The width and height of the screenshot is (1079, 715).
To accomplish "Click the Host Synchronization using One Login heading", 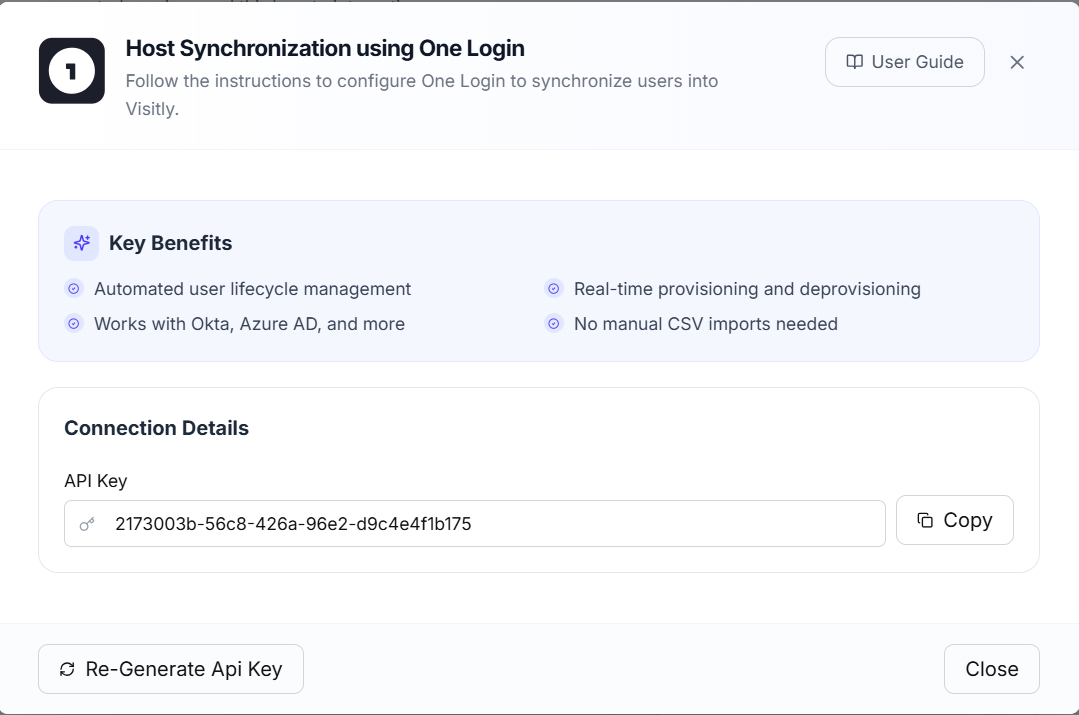I will click(x=325, y=48).
